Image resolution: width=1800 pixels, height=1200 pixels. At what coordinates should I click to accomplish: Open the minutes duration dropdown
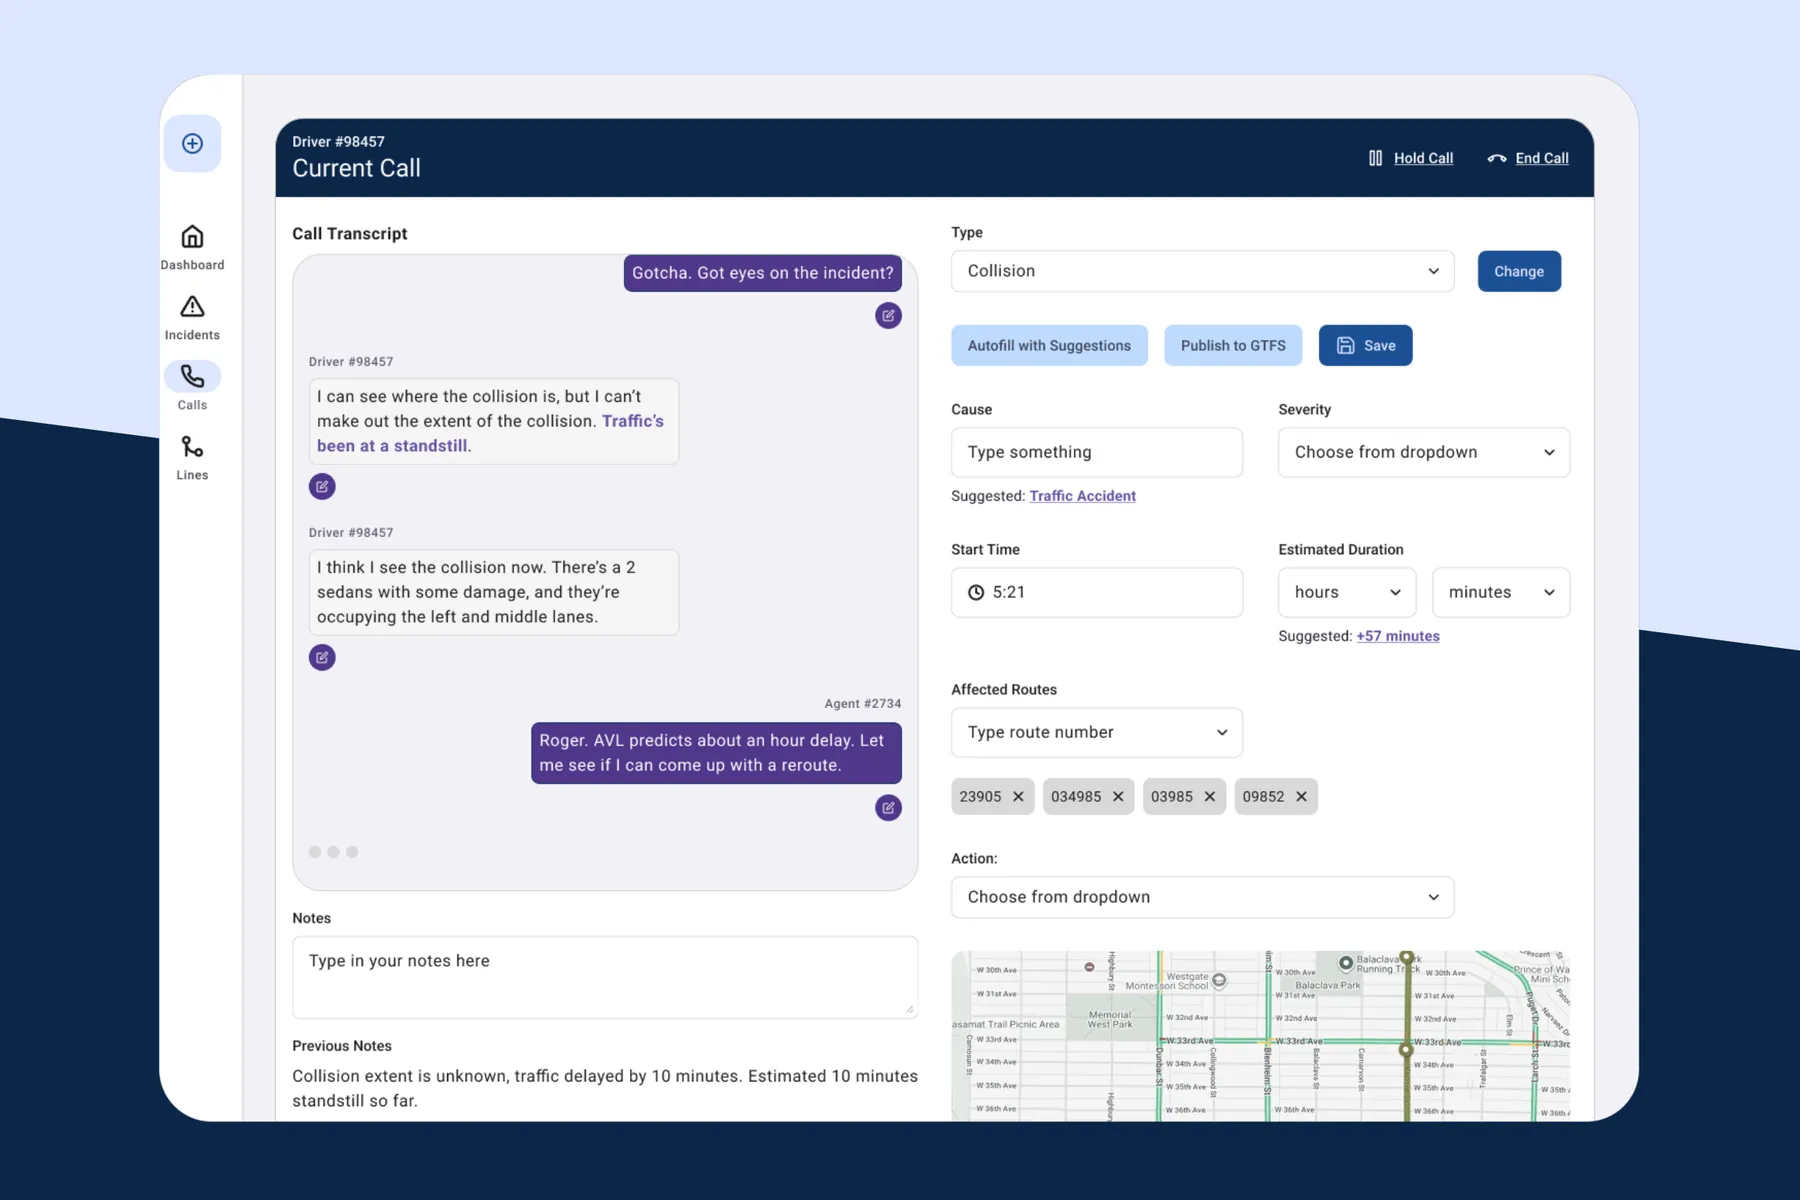[1501, 592]
